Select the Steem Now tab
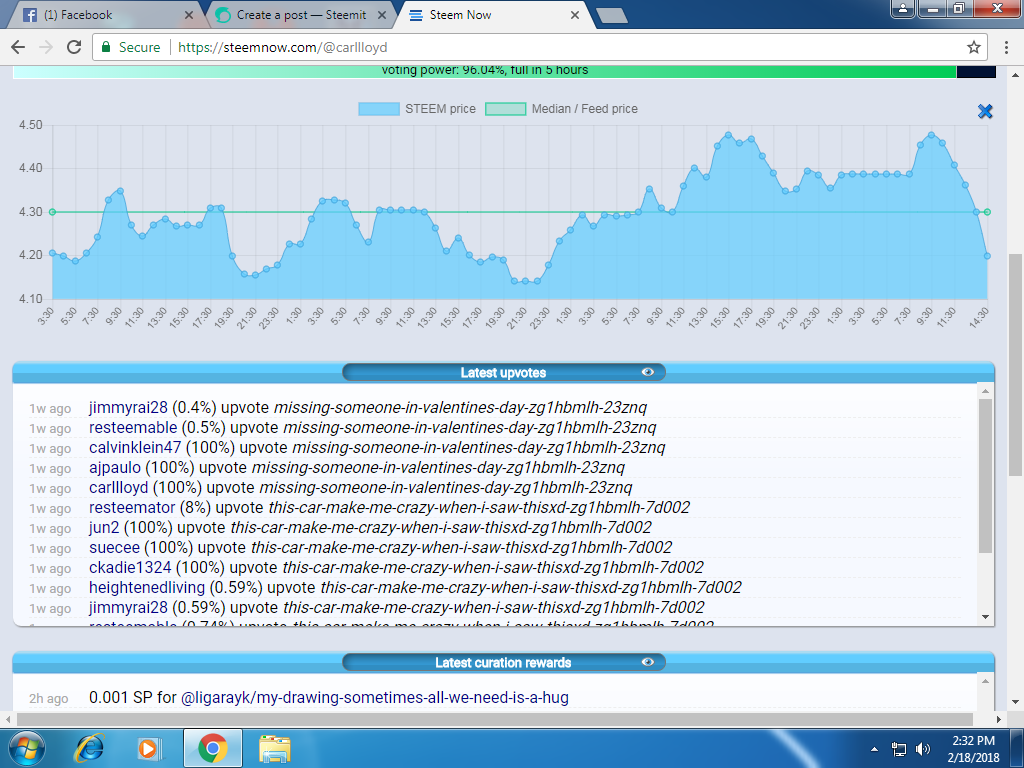 pos(495,15)
